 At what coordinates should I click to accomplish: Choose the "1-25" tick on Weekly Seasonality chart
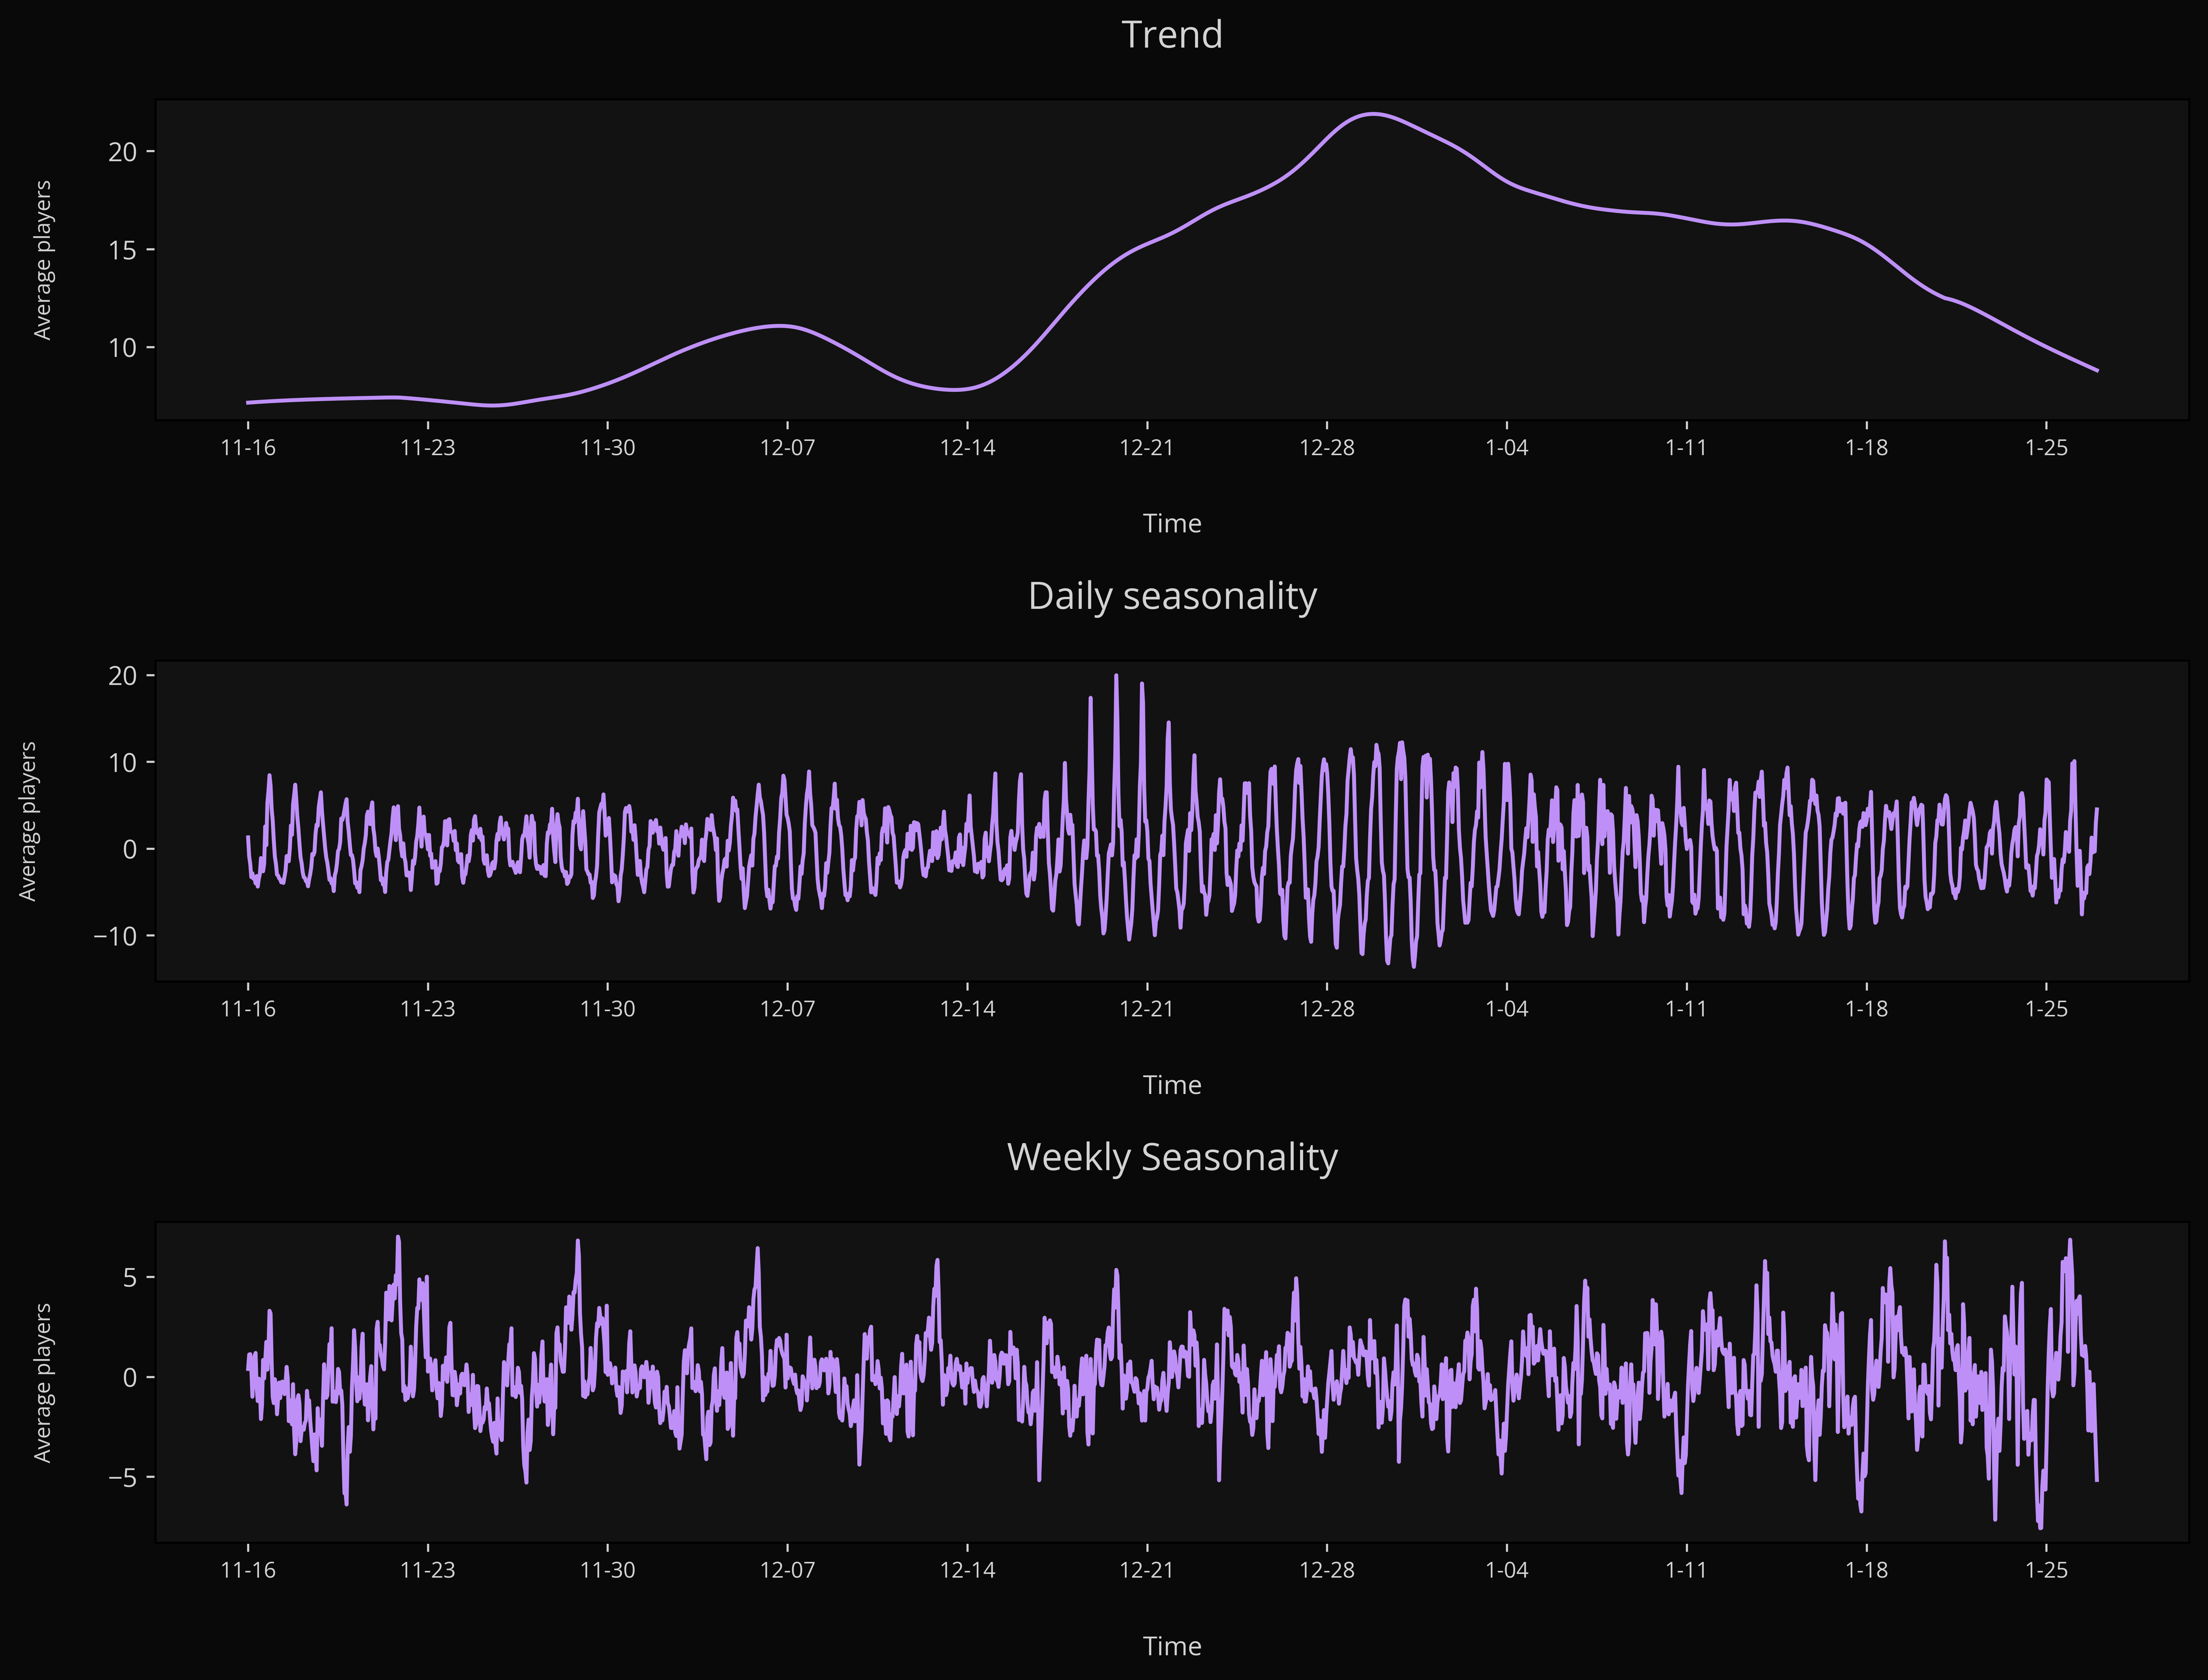click(x=2047, y=1570)
